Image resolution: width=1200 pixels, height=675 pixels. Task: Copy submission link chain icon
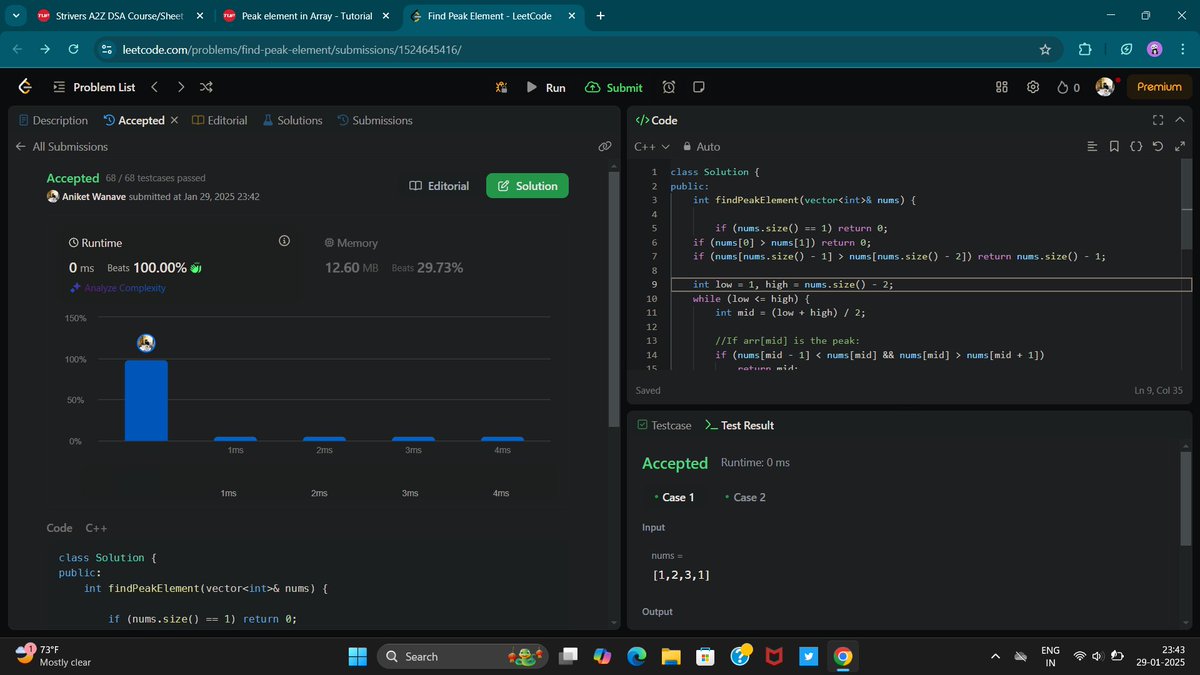(605, 146)
